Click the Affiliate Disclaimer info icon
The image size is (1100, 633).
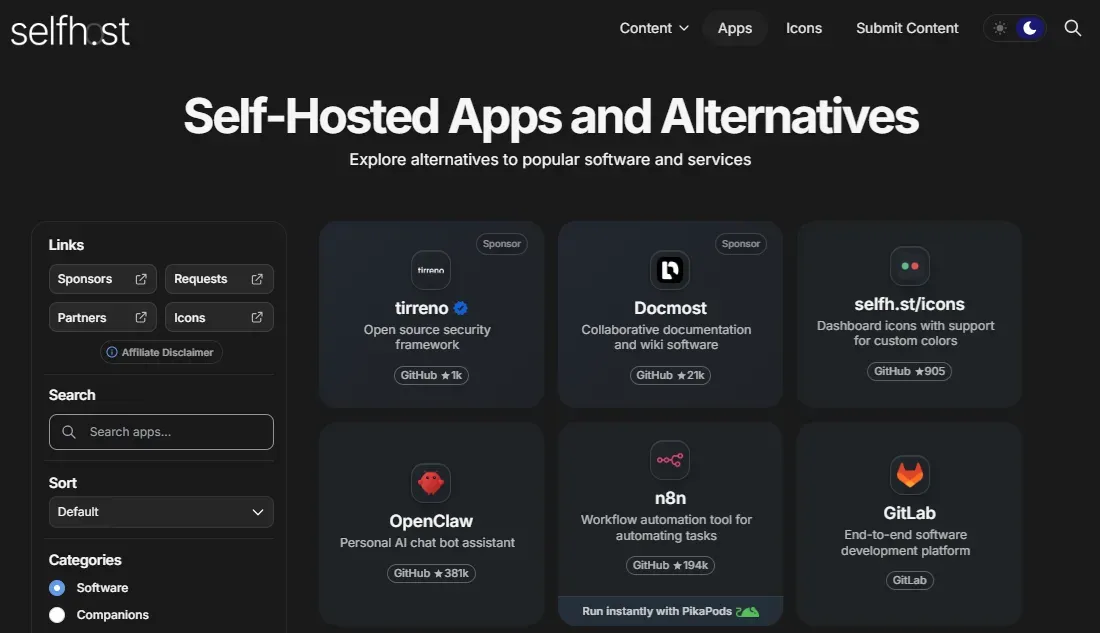[112, 352]
